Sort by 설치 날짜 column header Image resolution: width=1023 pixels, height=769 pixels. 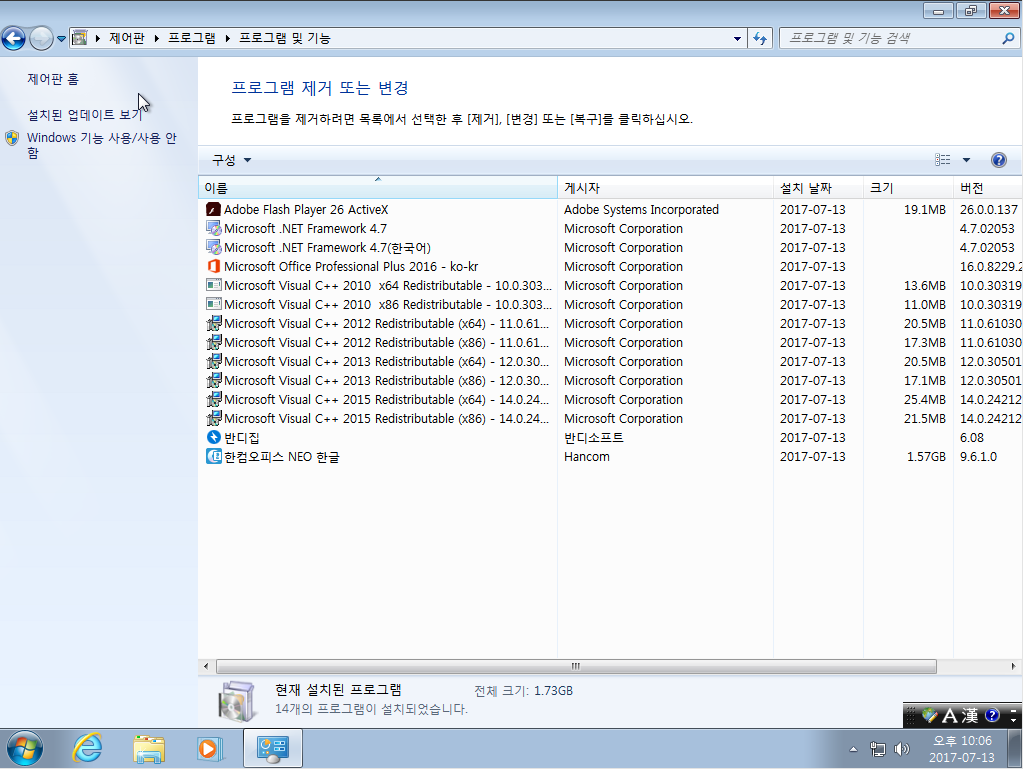pos(819,188)
